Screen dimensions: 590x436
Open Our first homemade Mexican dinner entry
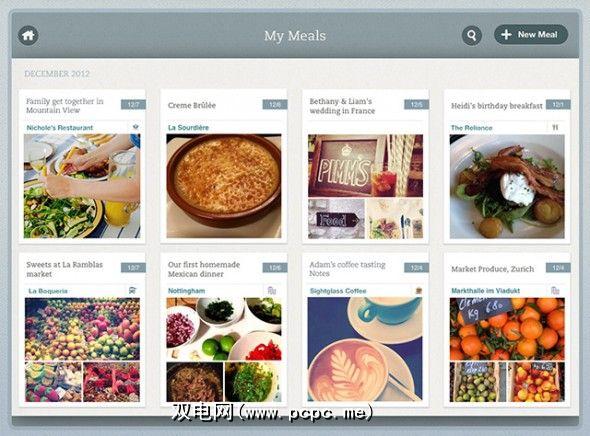[204, 269]
